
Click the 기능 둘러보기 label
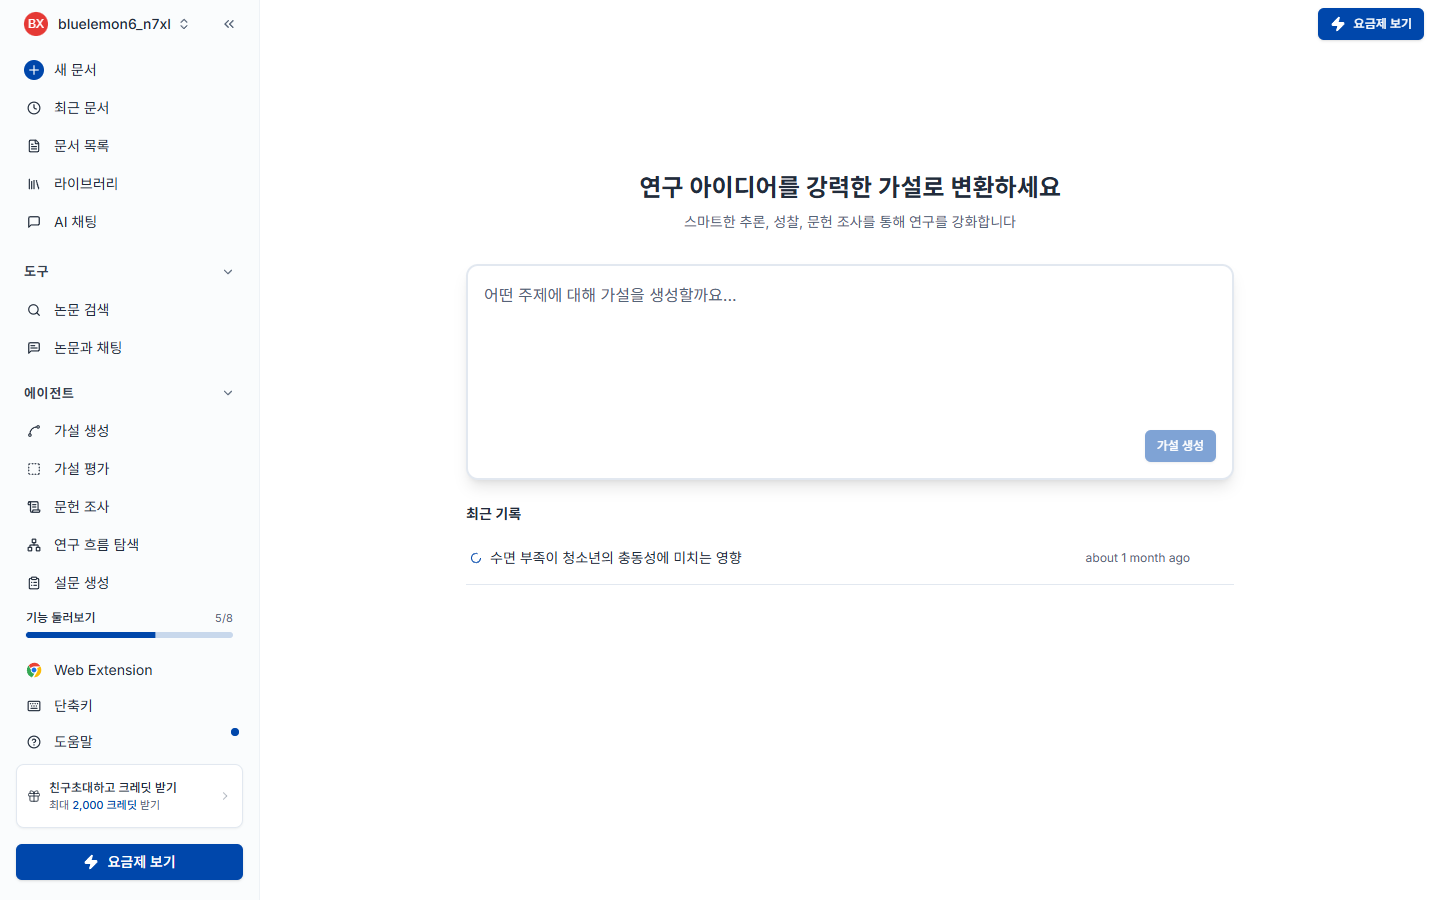coord(61,618)
